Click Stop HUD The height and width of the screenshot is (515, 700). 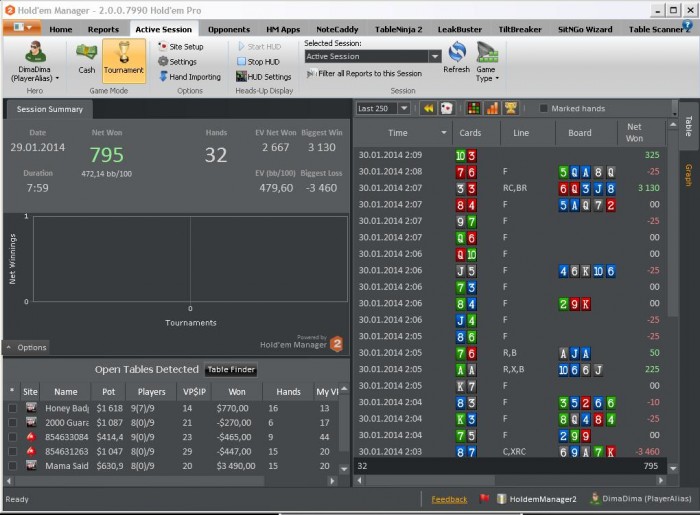pos(258,62)
